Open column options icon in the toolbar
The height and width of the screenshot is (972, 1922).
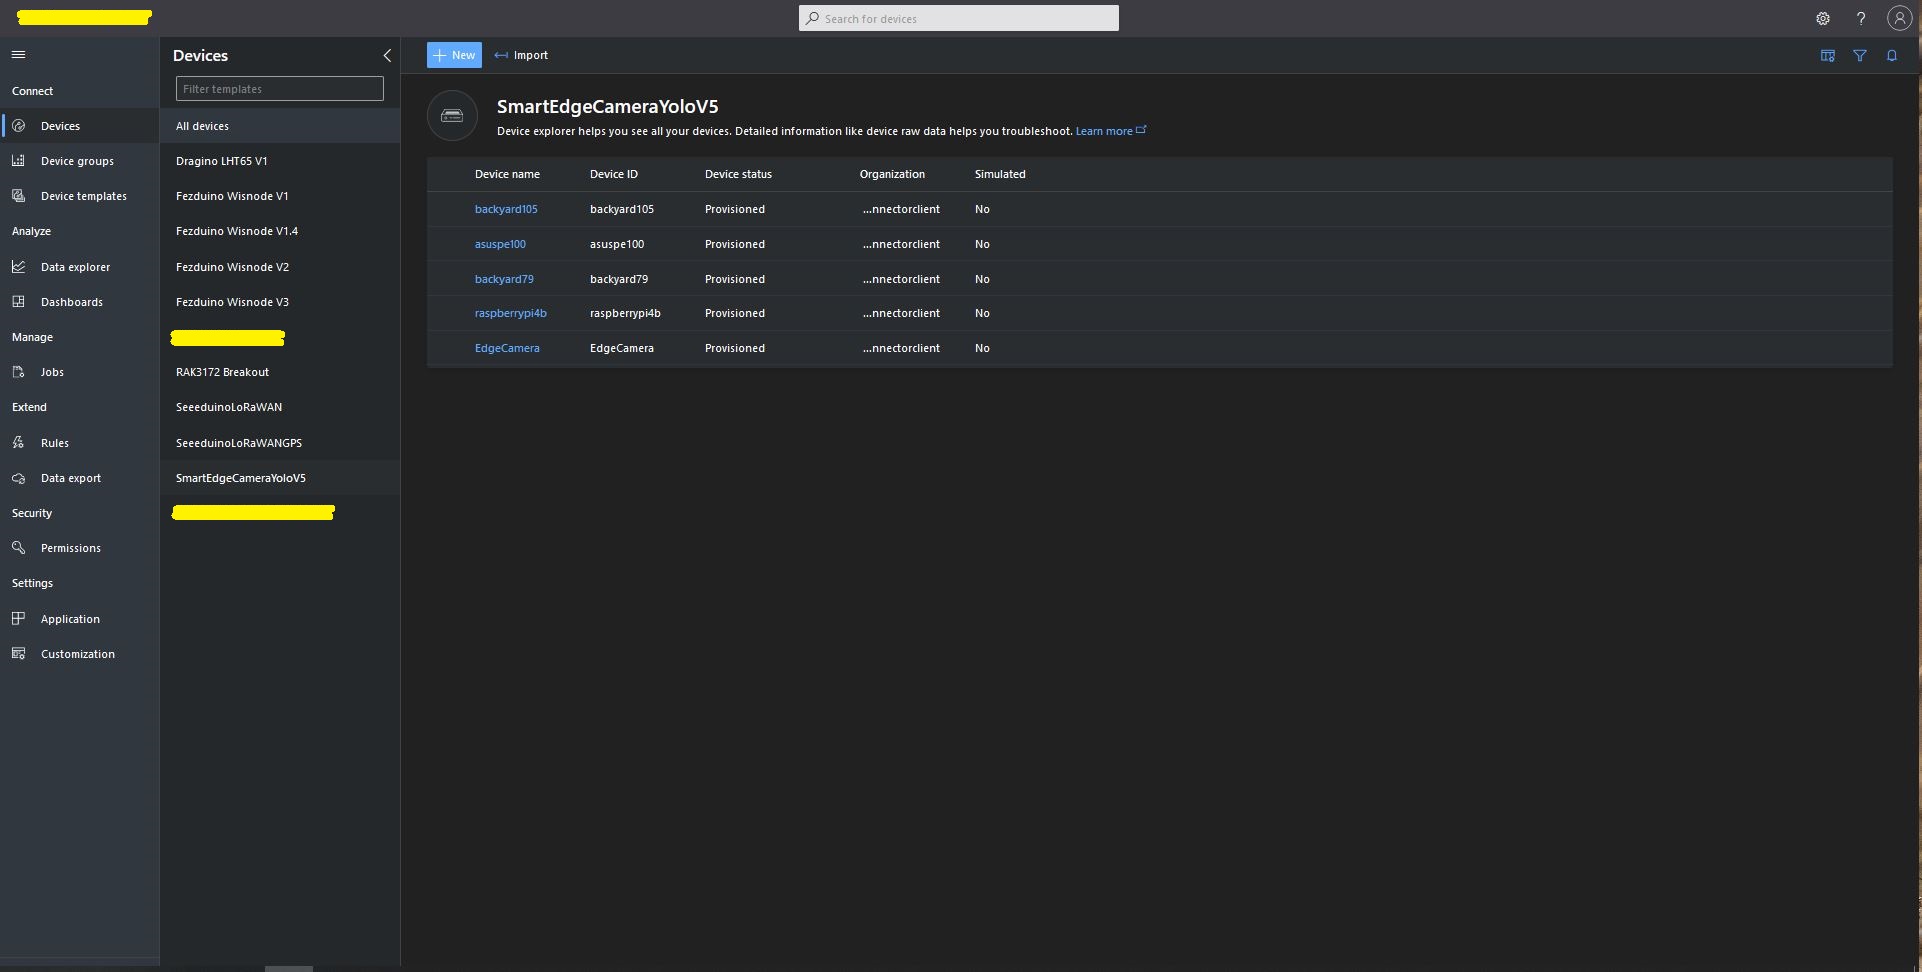point(1827,56)
